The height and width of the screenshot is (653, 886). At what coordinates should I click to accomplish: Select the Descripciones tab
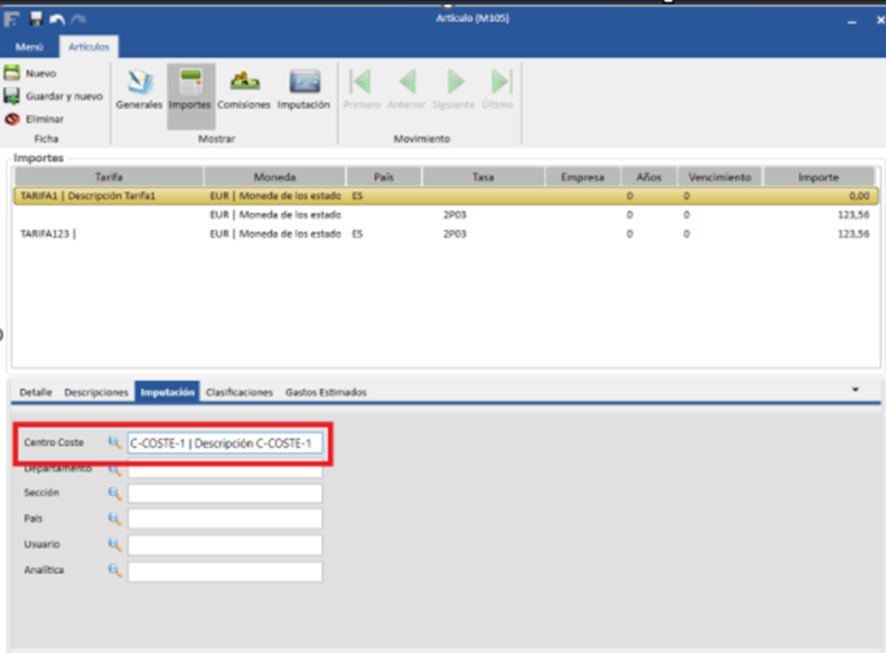(96, 393)
